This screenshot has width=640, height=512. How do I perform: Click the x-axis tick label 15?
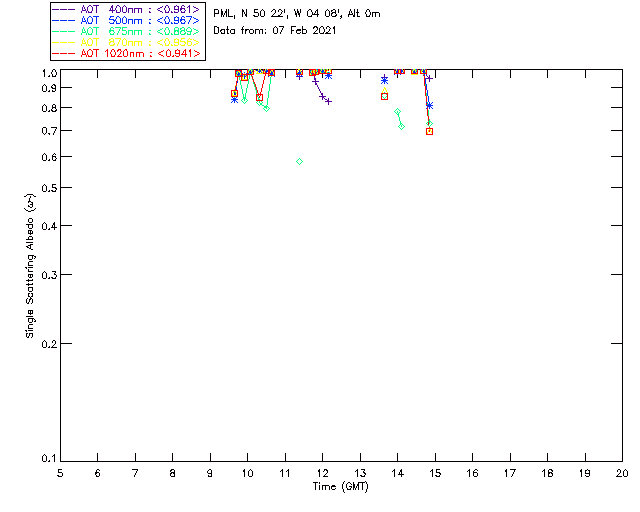click(x=435, y=473)
